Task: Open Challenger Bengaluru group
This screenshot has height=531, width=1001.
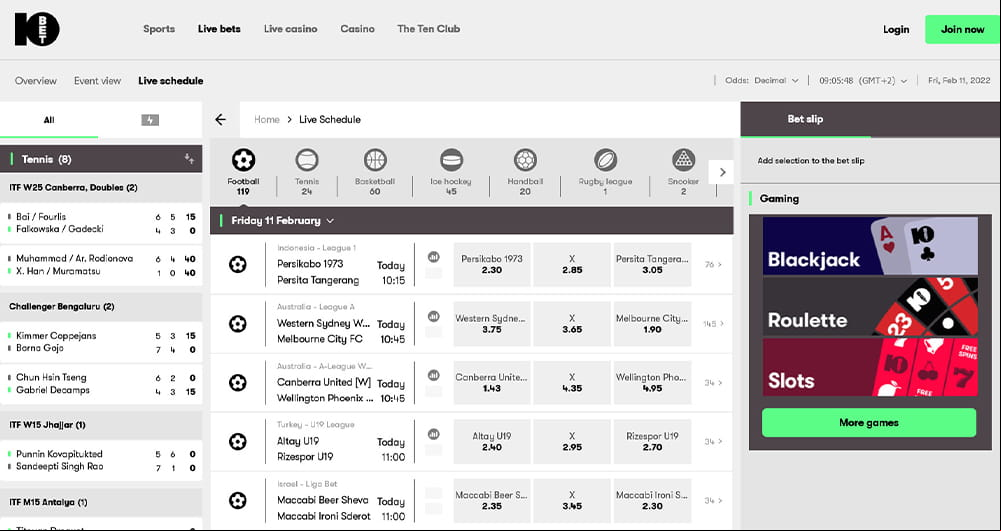Action: coord(101,306)
